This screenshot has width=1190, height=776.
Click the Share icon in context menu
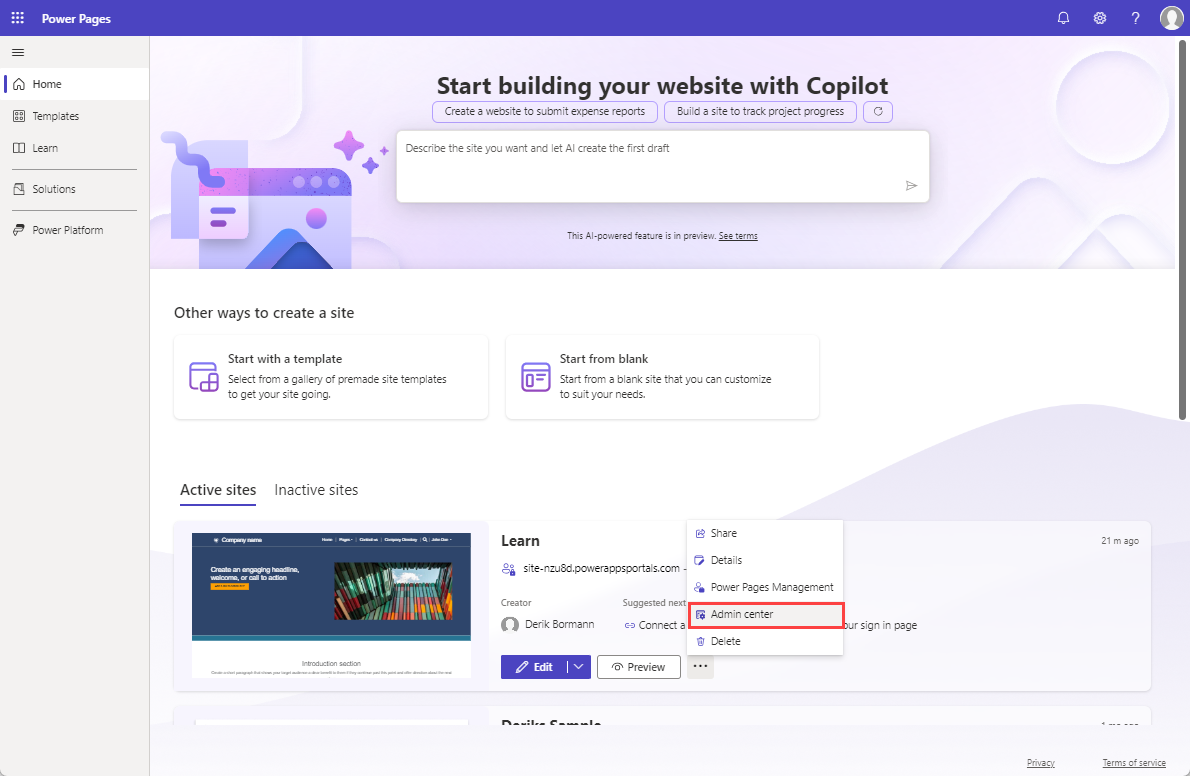click(700, 534)
